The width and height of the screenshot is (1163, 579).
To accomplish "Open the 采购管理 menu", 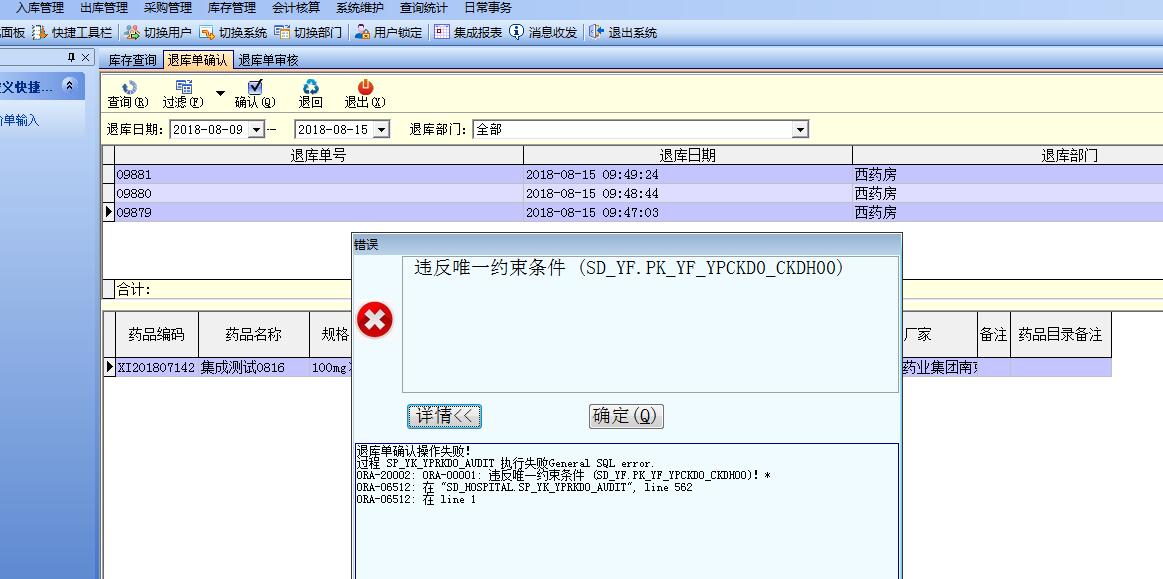I will point(168,8).
